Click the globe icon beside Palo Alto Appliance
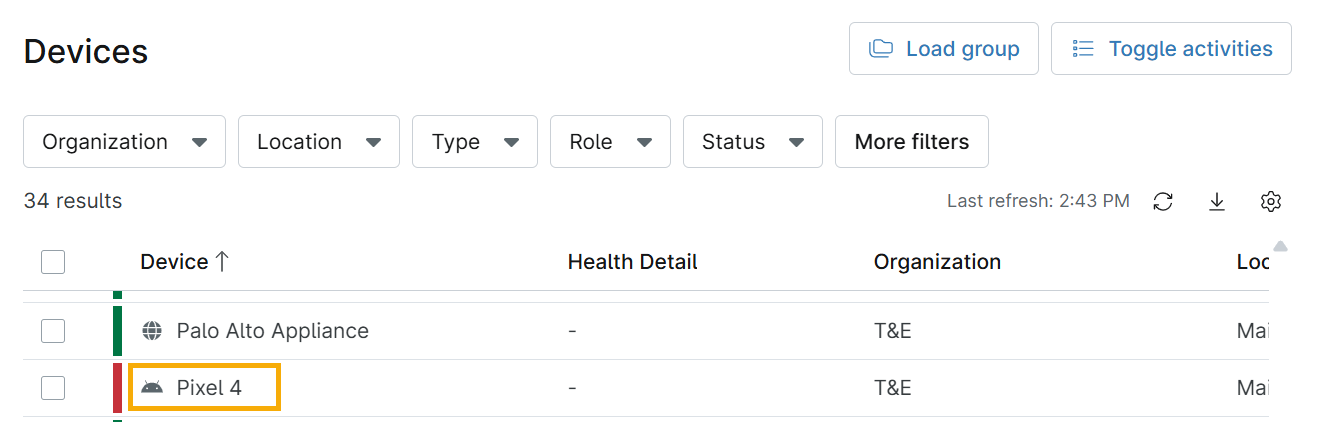 point(152,331)
